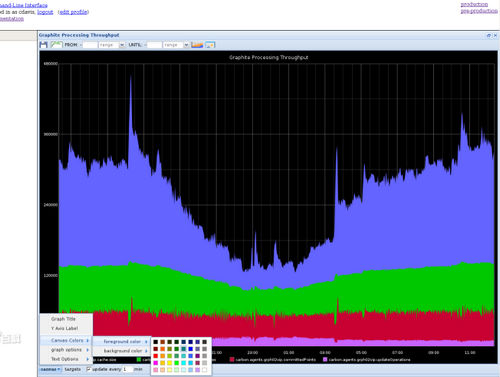Open the pre-production link at top right

479,11
